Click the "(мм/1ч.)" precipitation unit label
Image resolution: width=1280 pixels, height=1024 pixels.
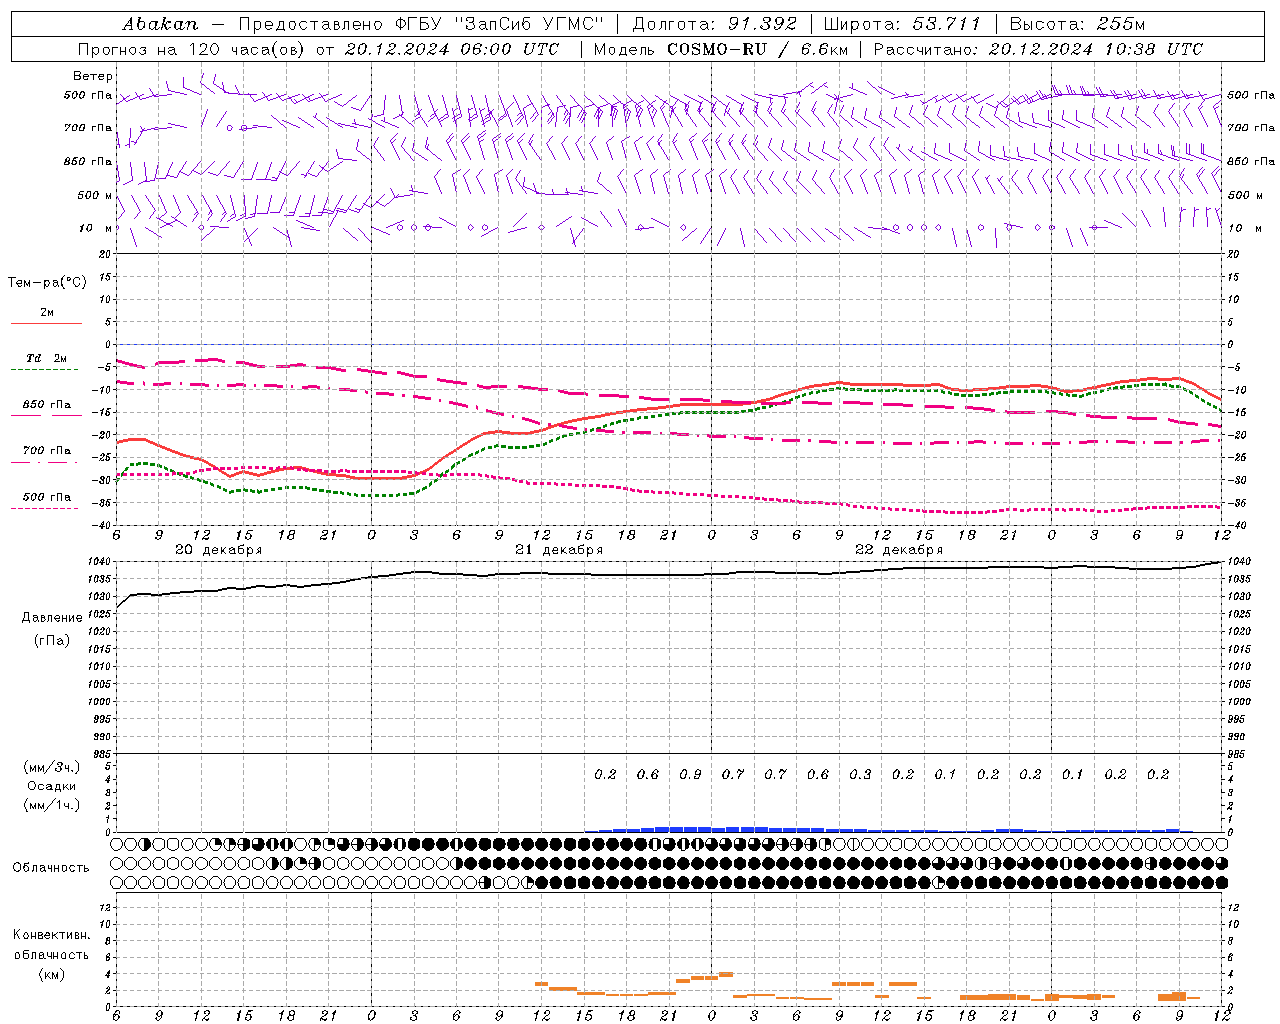(x=51, y=805)
